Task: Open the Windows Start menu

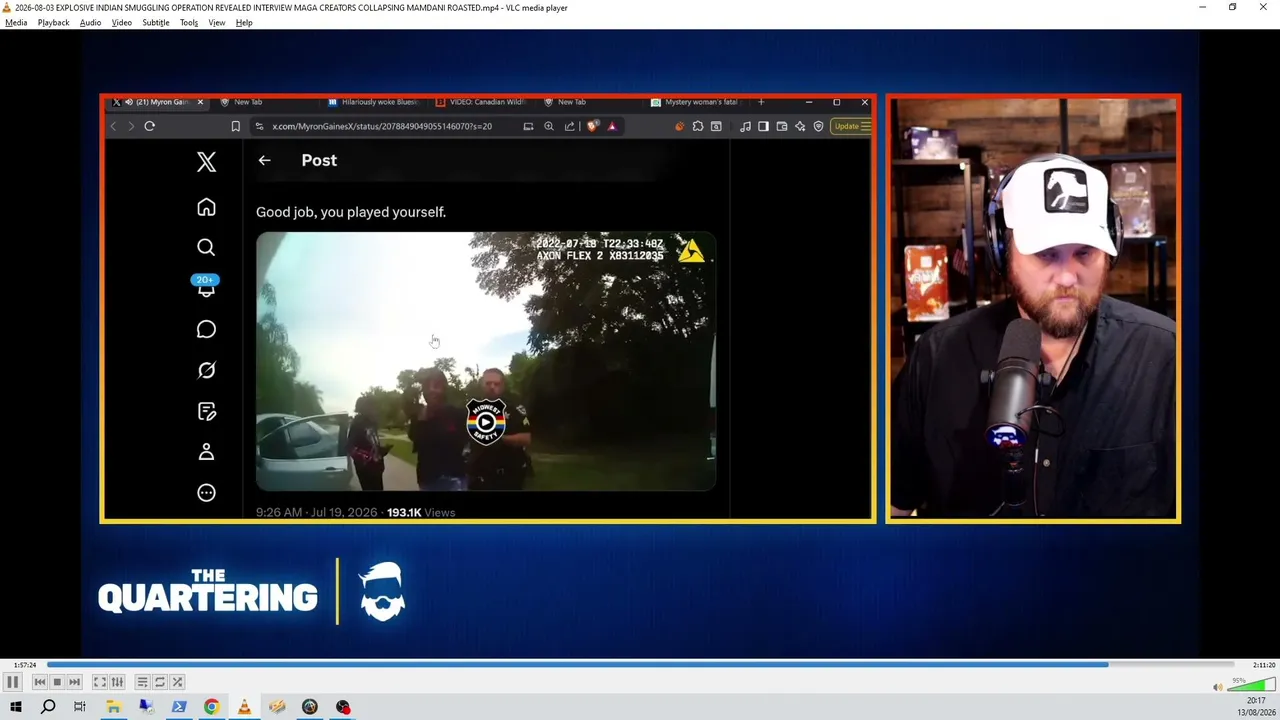Action: pos(15,707)
